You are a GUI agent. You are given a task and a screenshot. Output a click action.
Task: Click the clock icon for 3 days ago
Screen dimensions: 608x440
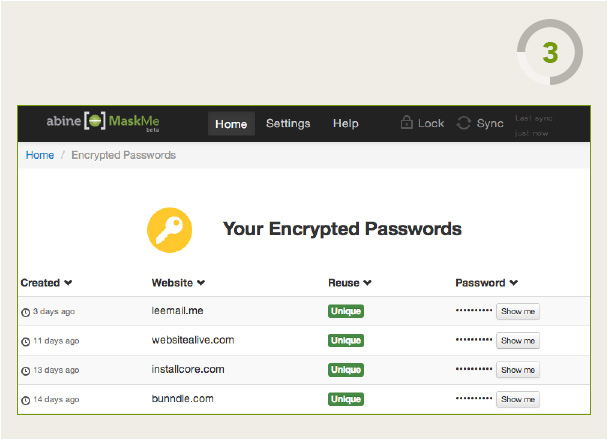[x=26, y=312]
